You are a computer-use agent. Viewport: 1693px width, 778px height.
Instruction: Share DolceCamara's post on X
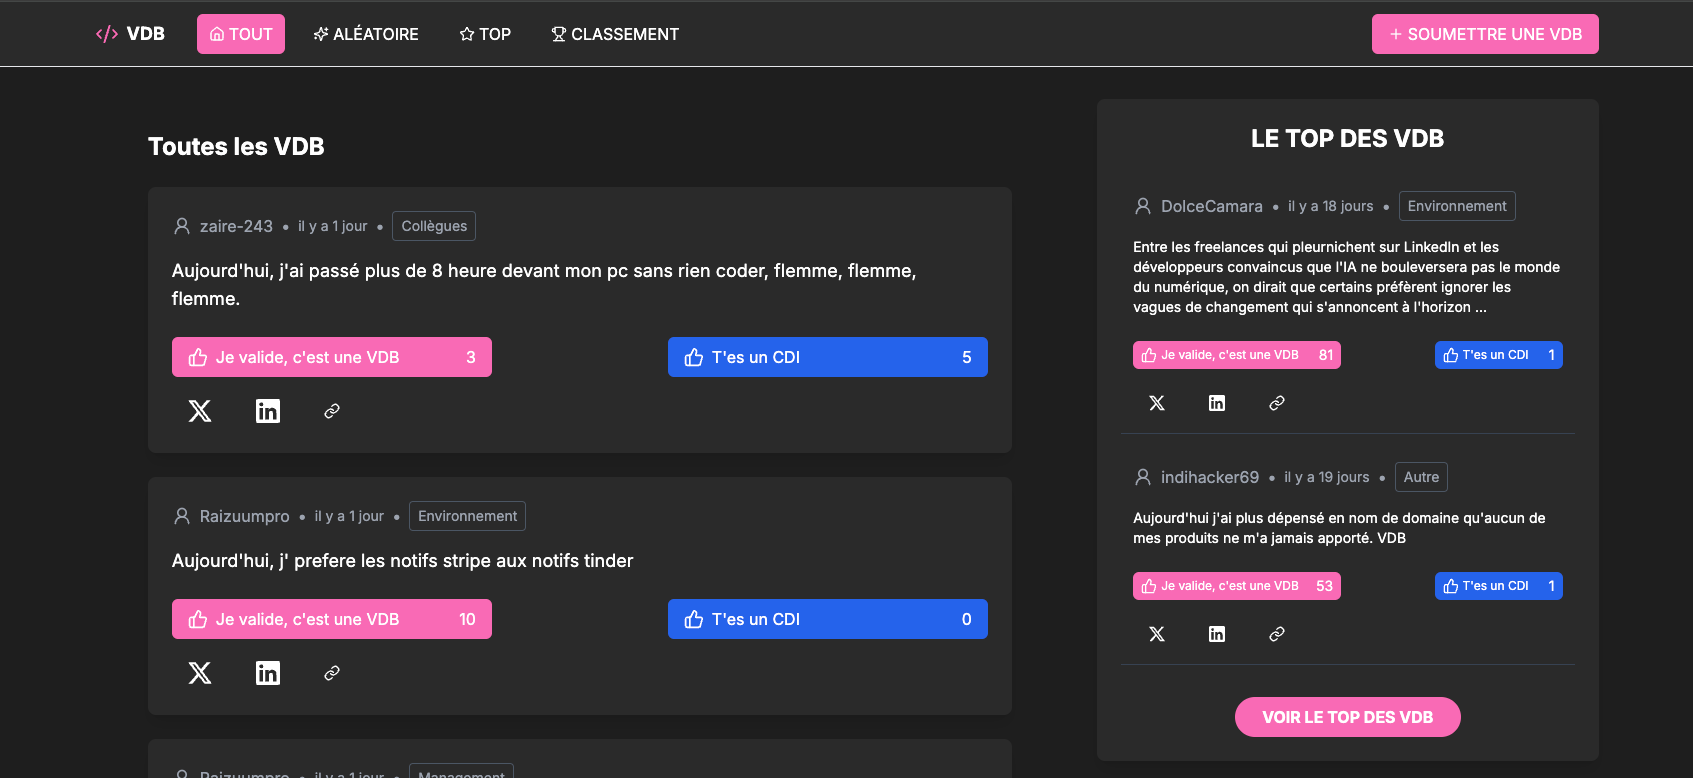coord(1157,403)
